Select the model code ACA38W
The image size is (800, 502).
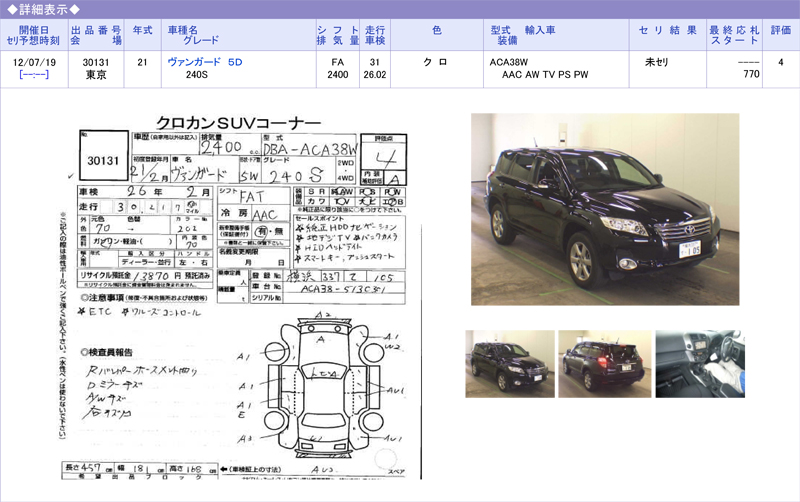point(509,62)
